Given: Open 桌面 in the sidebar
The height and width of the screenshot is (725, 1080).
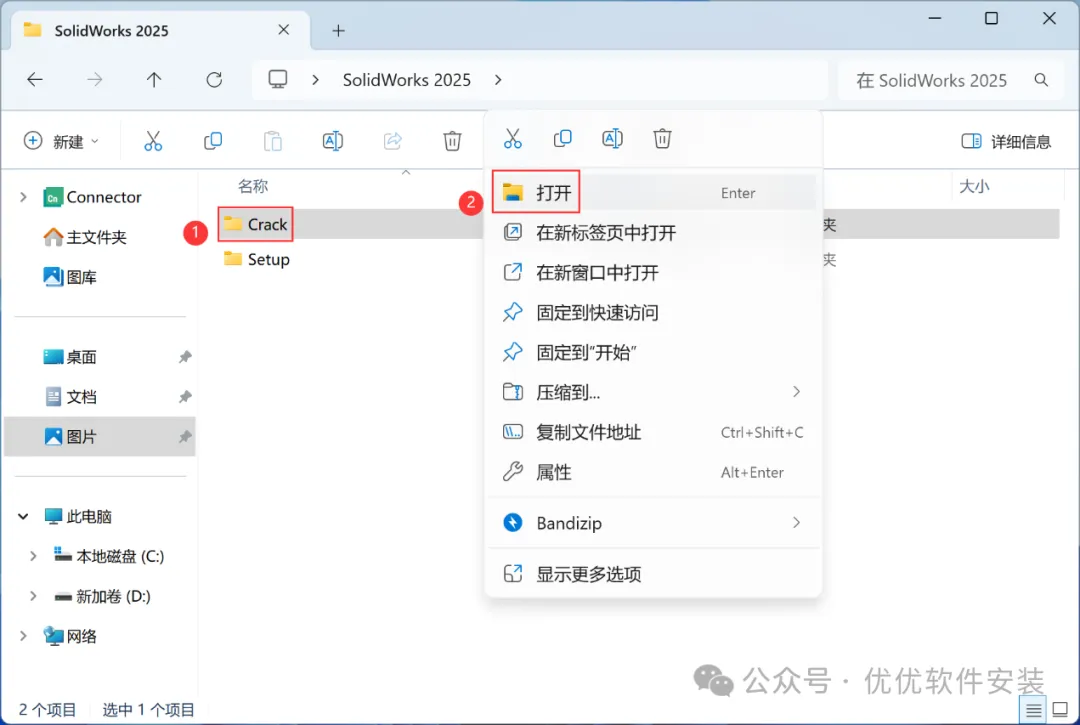Looking at the screenshot, I should click(x=70, y=357).
